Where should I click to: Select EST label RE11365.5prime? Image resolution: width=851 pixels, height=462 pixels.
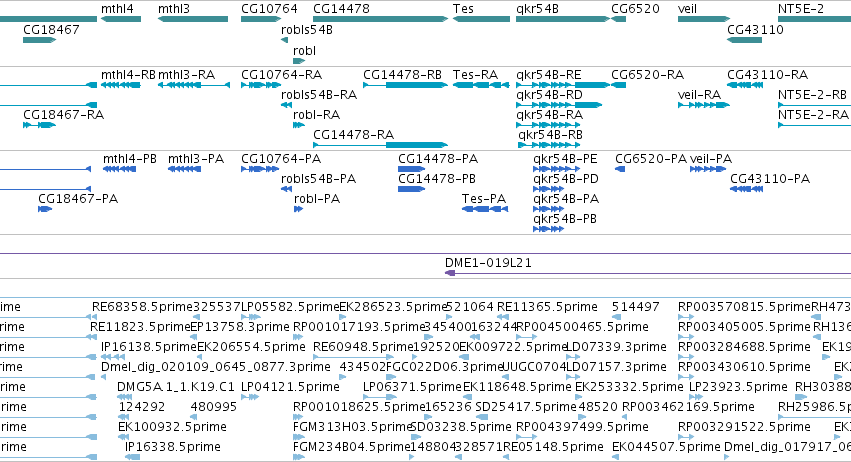click(x=547, y=307)
